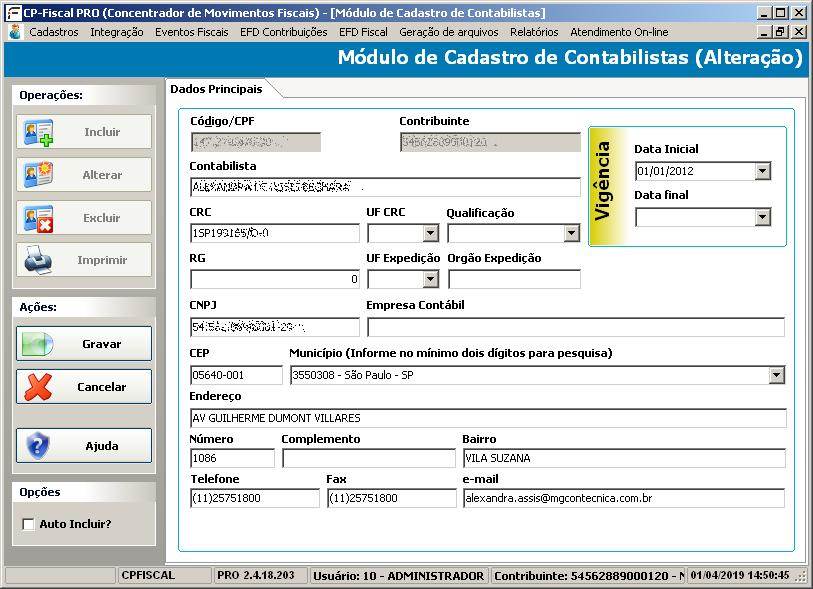Click the red X Cancelar icon
The image size is (813, 589).
click(37, 387)
